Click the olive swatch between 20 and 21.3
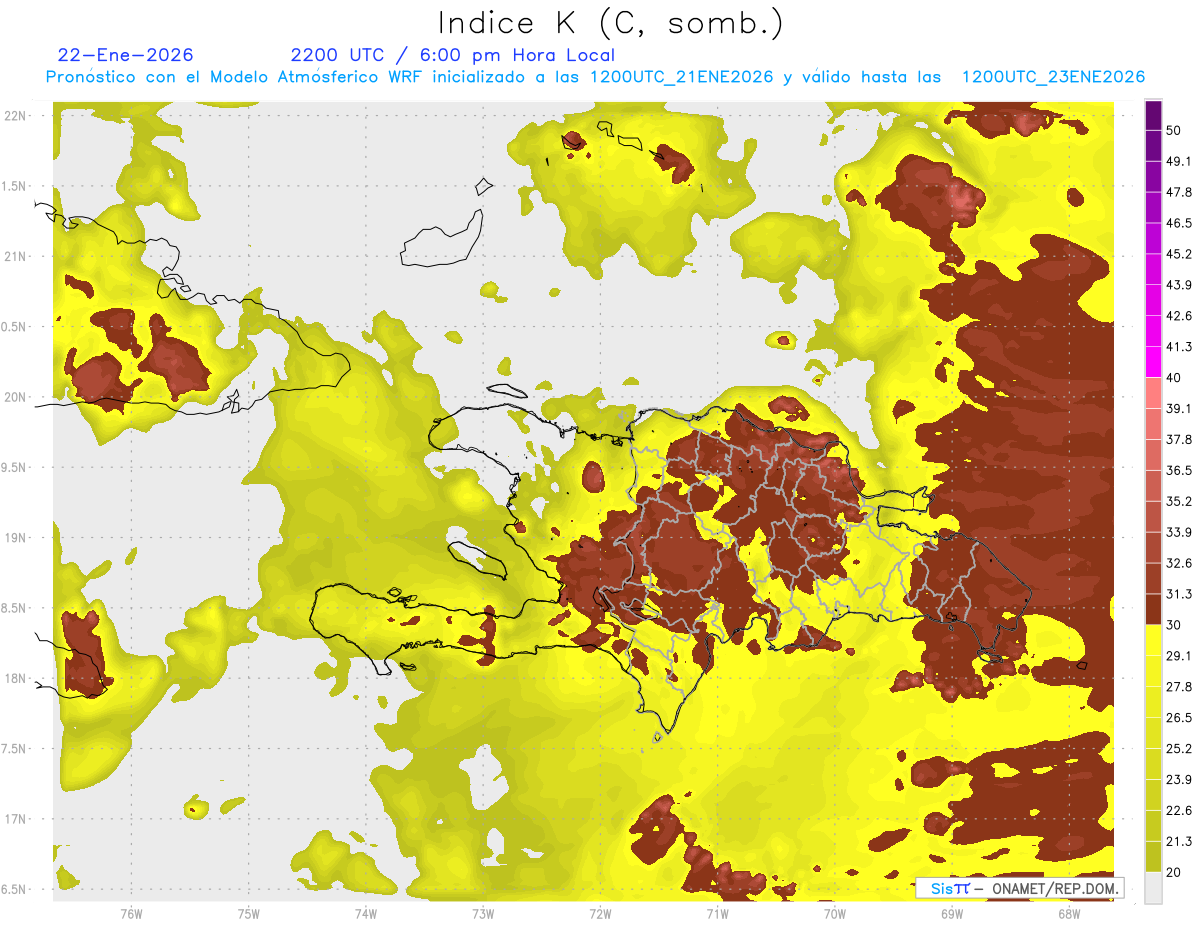Image resolution: width=1200 pixels, height=927 pixels. [1153, 856]
